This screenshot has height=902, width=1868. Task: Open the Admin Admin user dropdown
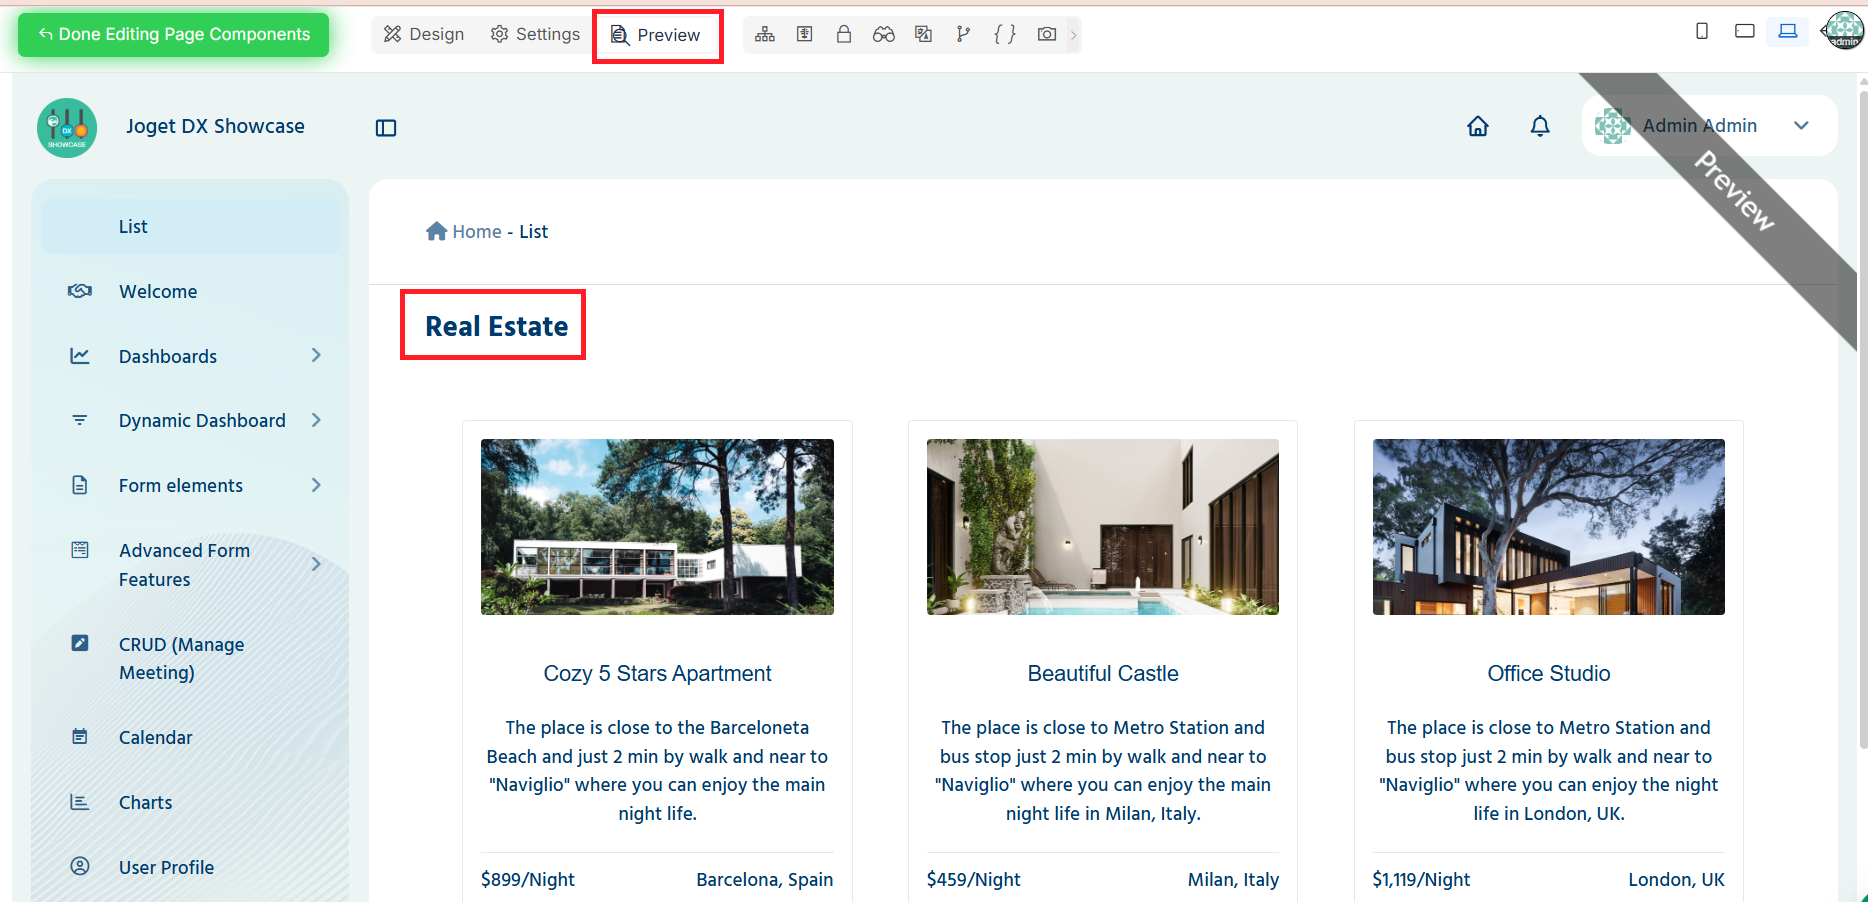(1709, 126)
